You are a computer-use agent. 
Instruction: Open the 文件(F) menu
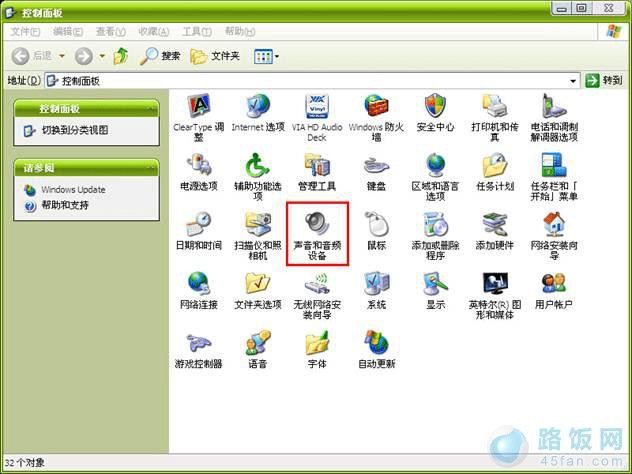tap(25, 31)
